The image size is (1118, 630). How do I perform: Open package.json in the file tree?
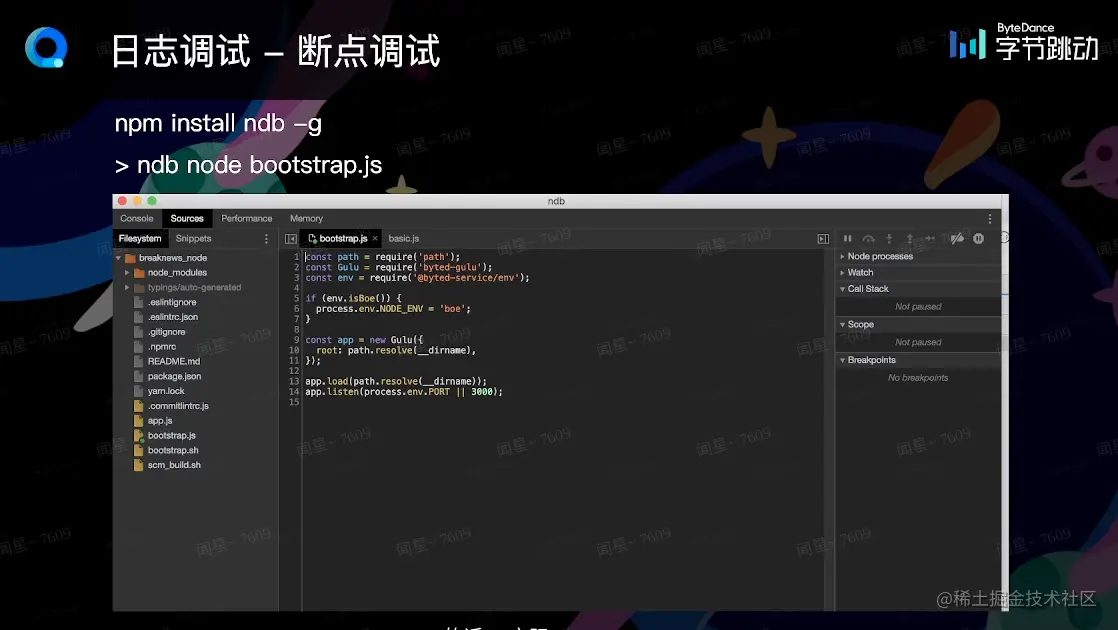click(175, 376)
